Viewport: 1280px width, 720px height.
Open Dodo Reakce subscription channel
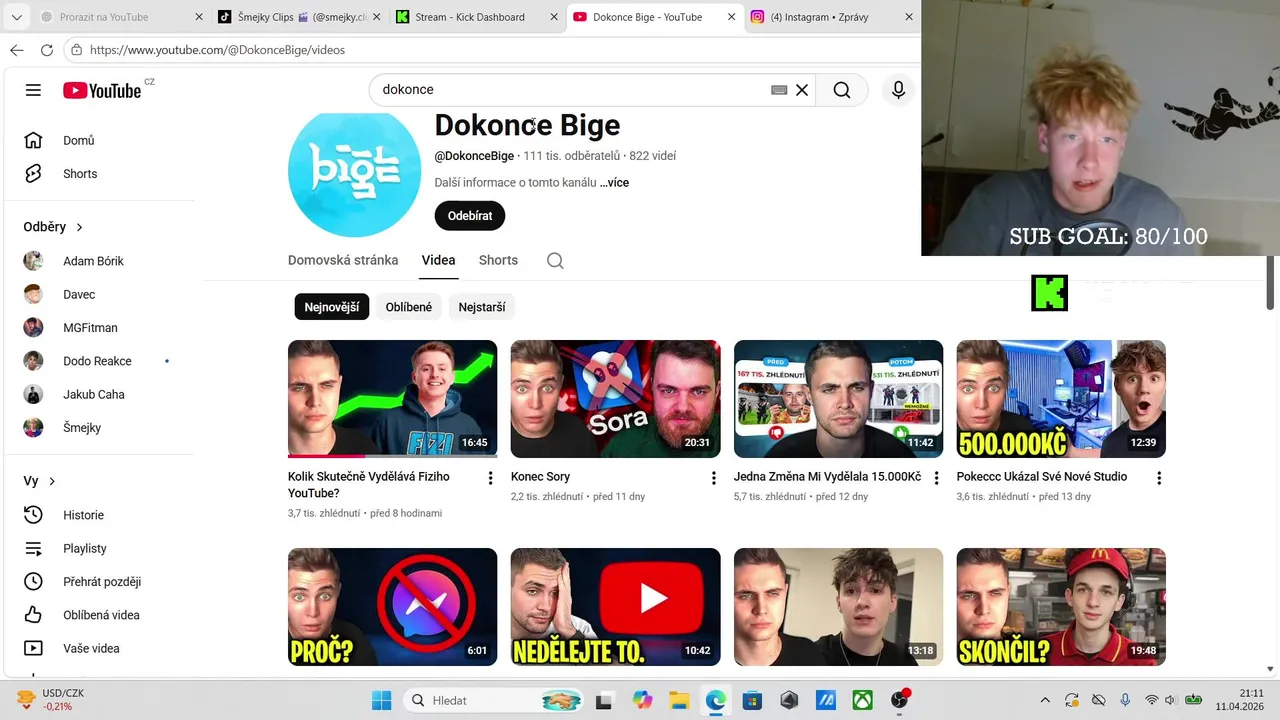click(97, 361)
